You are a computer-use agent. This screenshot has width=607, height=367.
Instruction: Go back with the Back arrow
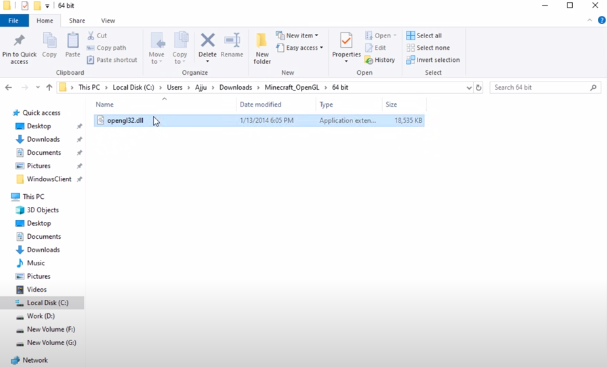[x=9, y=87]
